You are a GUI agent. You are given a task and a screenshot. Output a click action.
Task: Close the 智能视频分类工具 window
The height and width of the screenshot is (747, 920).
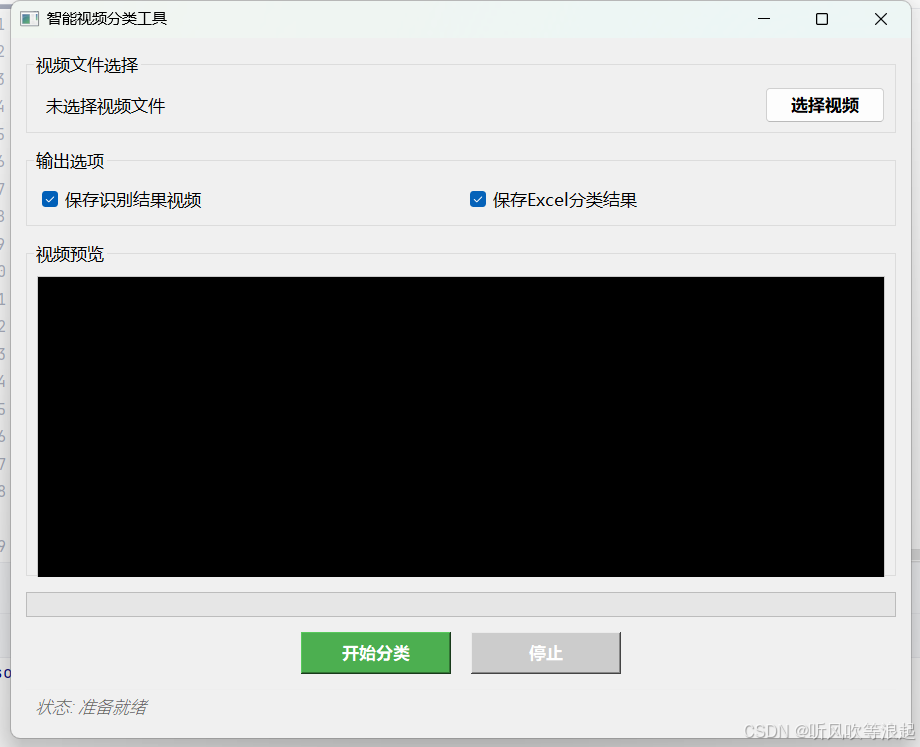point(881,19)
